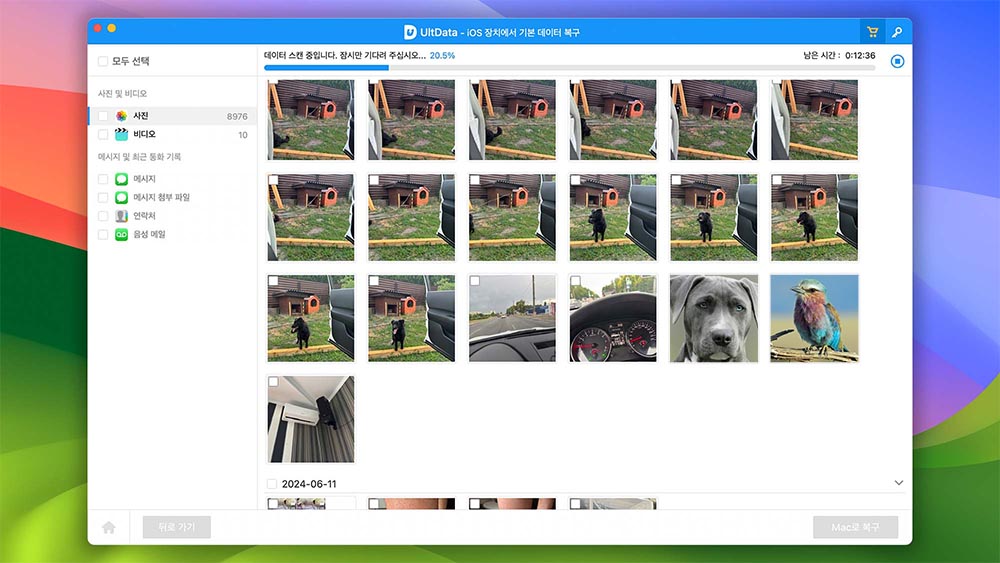Open the gray pit bull dog photo
1000x563 pixels.
click(x=714, y=318)
